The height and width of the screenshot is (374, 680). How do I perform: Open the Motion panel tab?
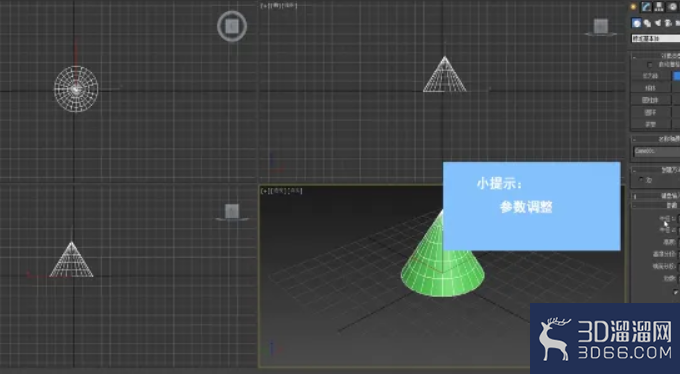(x=672, y=7)
